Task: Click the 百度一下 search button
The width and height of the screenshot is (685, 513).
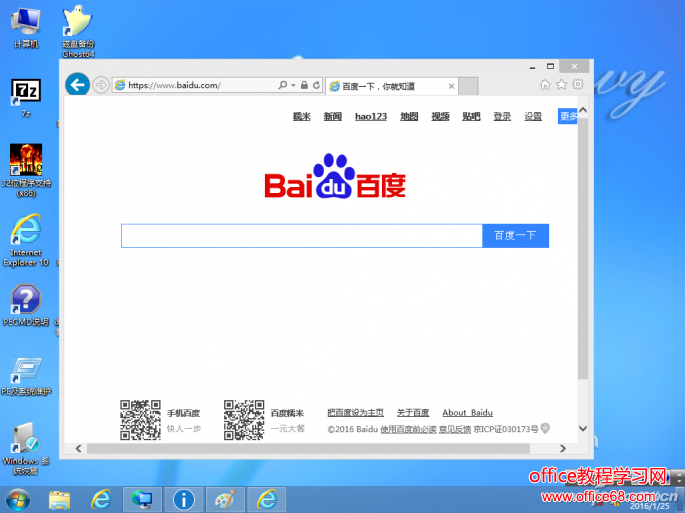Action: coord(515,236)
